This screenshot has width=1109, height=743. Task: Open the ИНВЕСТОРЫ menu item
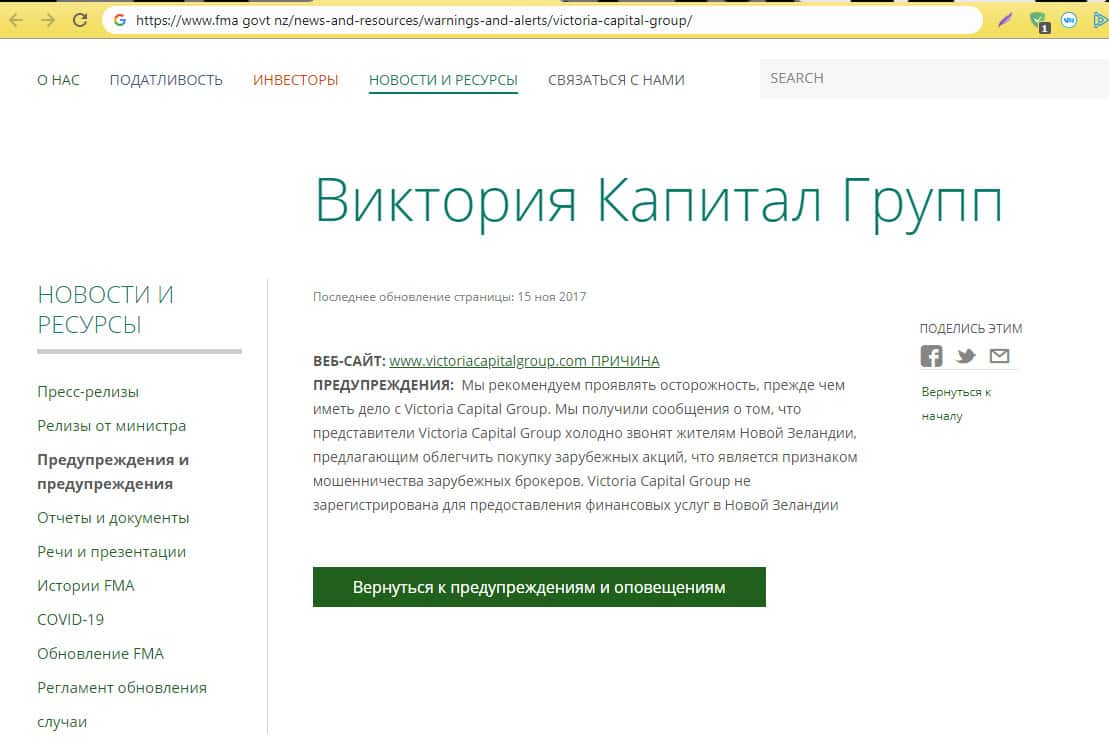(296, 80)
